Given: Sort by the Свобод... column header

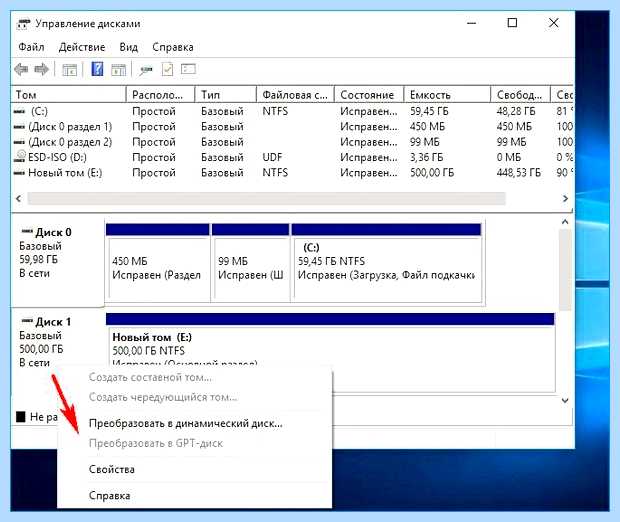Looking at the screenshot, I should pyautogui.click(x=520, y=95).
